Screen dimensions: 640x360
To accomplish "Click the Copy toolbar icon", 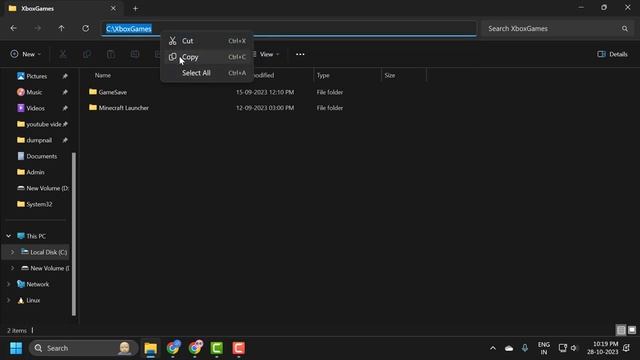I will pos(87,54).
